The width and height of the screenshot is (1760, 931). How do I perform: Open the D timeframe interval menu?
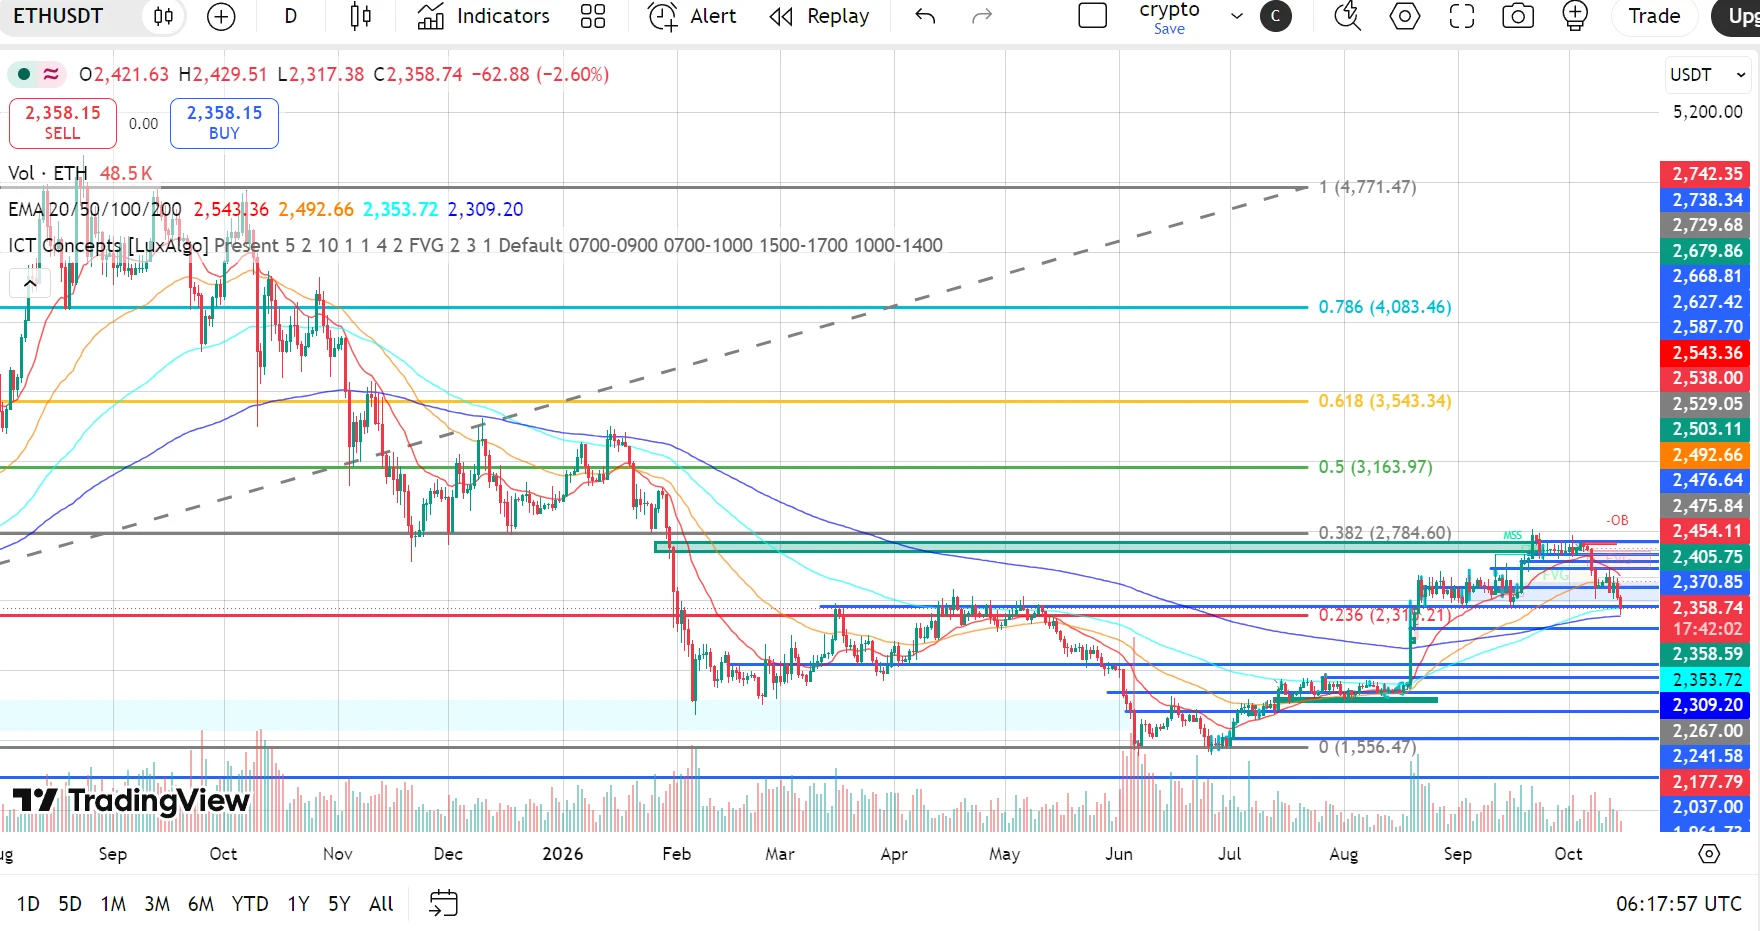pos(291,16)
